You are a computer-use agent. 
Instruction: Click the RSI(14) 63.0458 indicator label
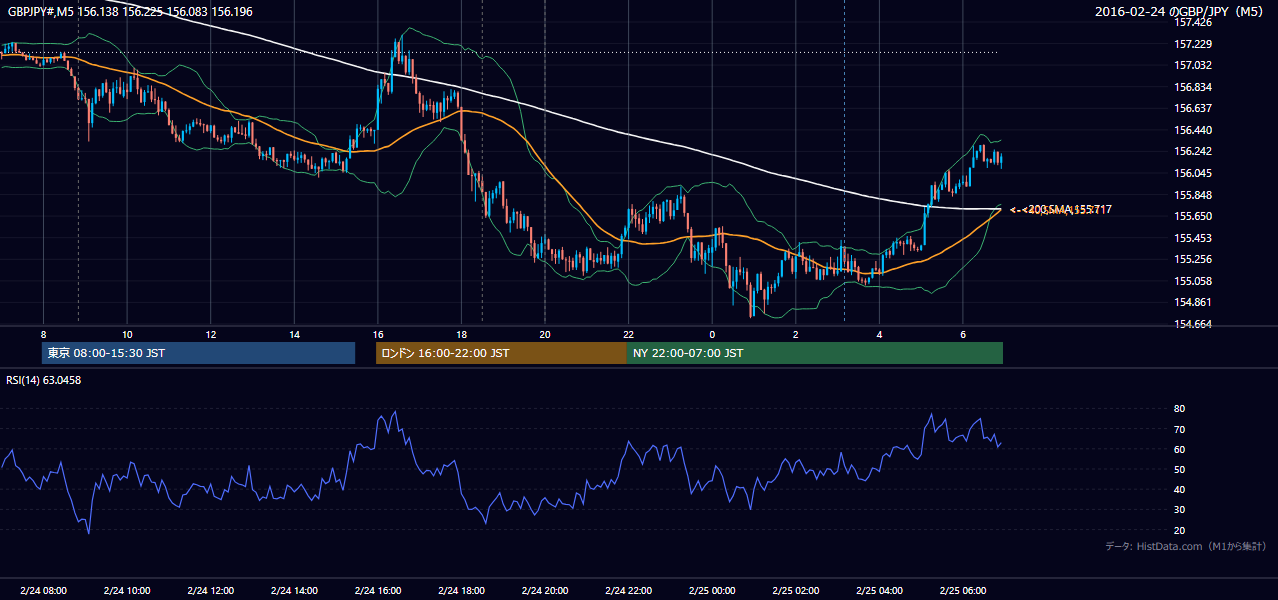click(44, 380)
